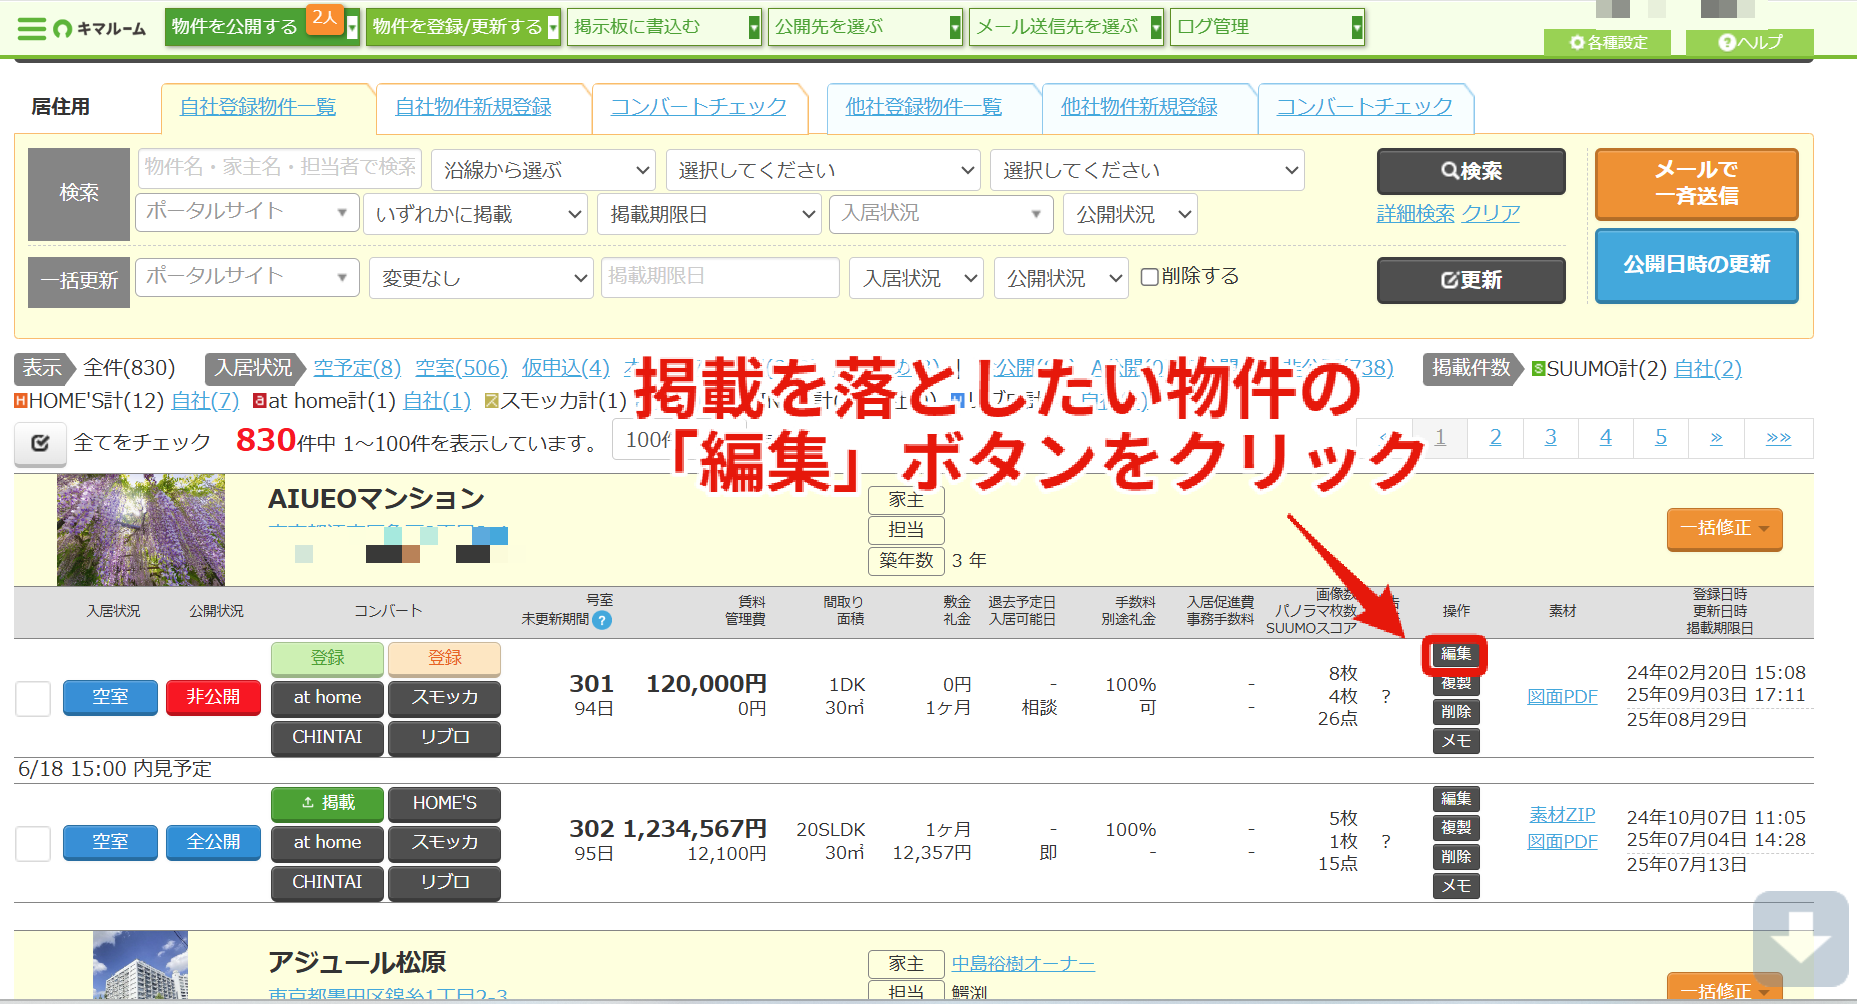Image resolution: width=1857 pixels, height=1004 pixels.
Task: Expand the AIUEOマンション 一括修正 dropdown
Action: 1724,529
